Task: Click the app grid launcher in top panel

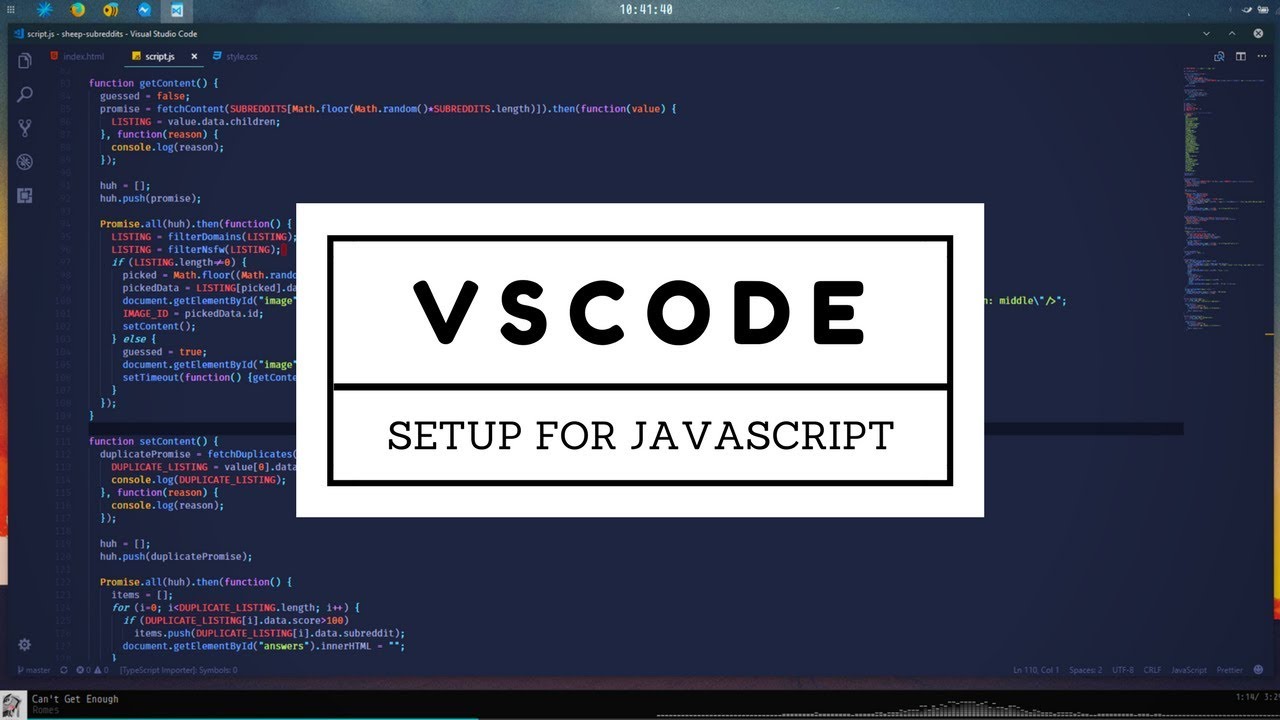Action: click(13, 10)
